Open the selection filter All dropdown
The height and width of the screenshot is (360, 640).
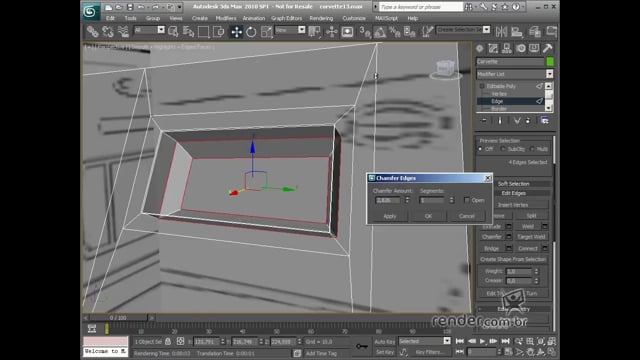(x=161, y=30)
